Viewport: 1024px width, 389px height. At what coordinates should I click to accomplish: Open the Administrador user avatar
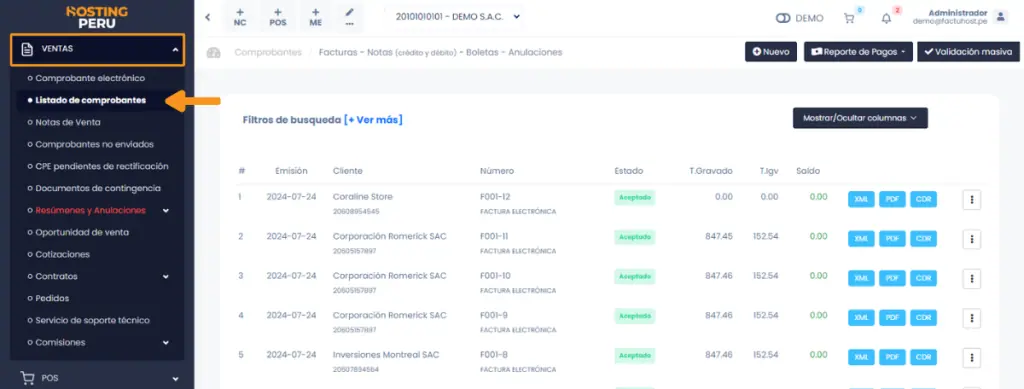tap(1000, 17)
